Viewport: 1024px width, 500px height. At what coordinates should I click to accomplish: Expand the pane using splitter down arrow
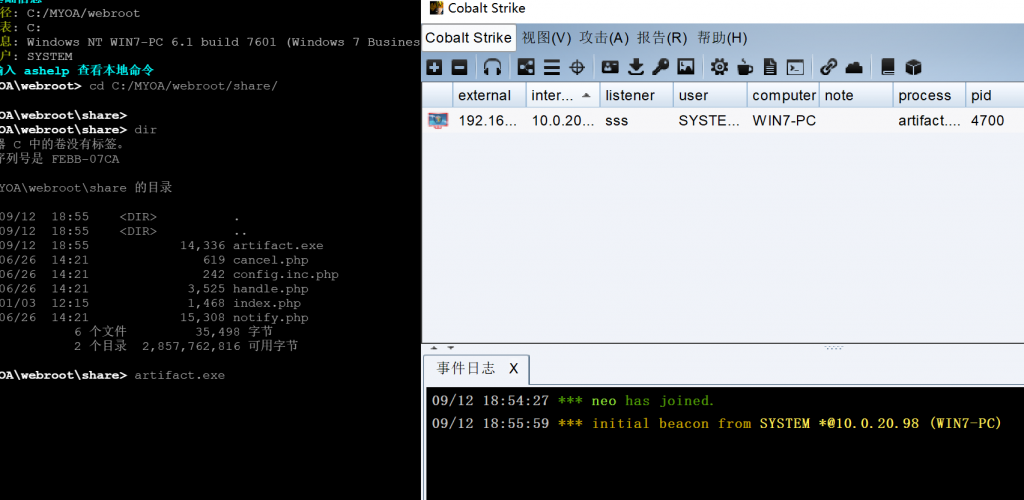click(x=450, y=348)
